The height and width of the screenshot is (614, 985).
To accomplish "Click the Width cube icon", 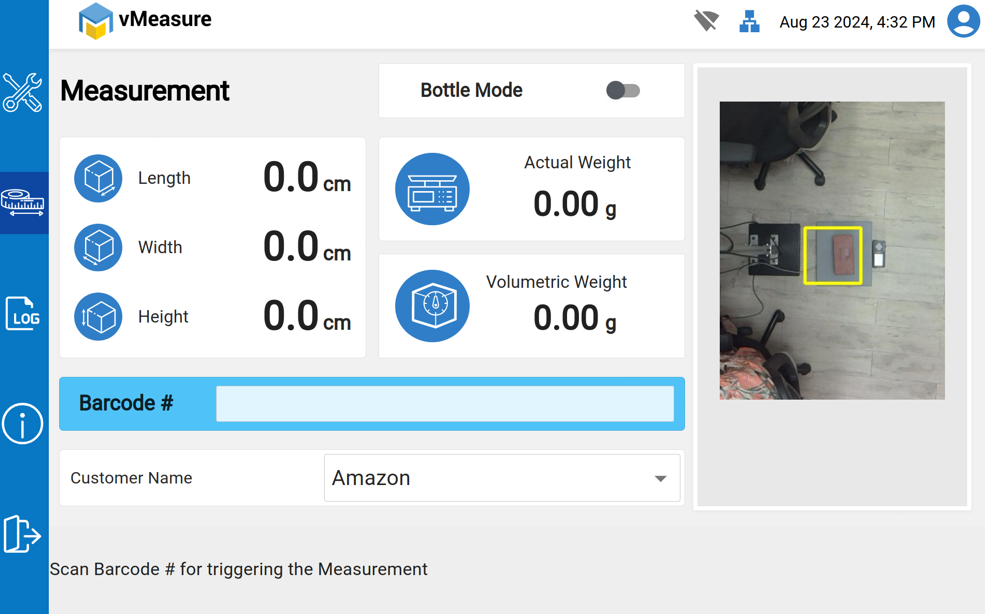I will [98, 247].
